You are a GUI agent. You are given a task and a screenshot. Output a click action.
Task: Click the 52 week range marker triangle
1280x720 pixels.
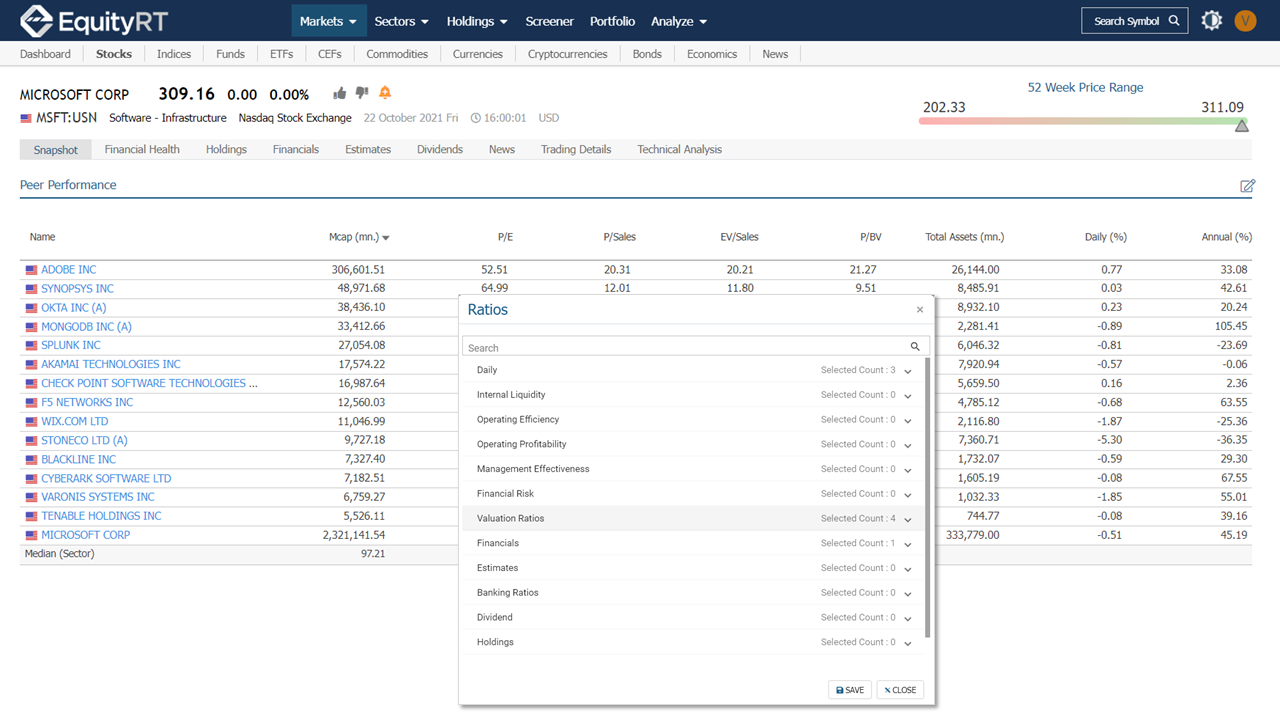coord(1241,126)
